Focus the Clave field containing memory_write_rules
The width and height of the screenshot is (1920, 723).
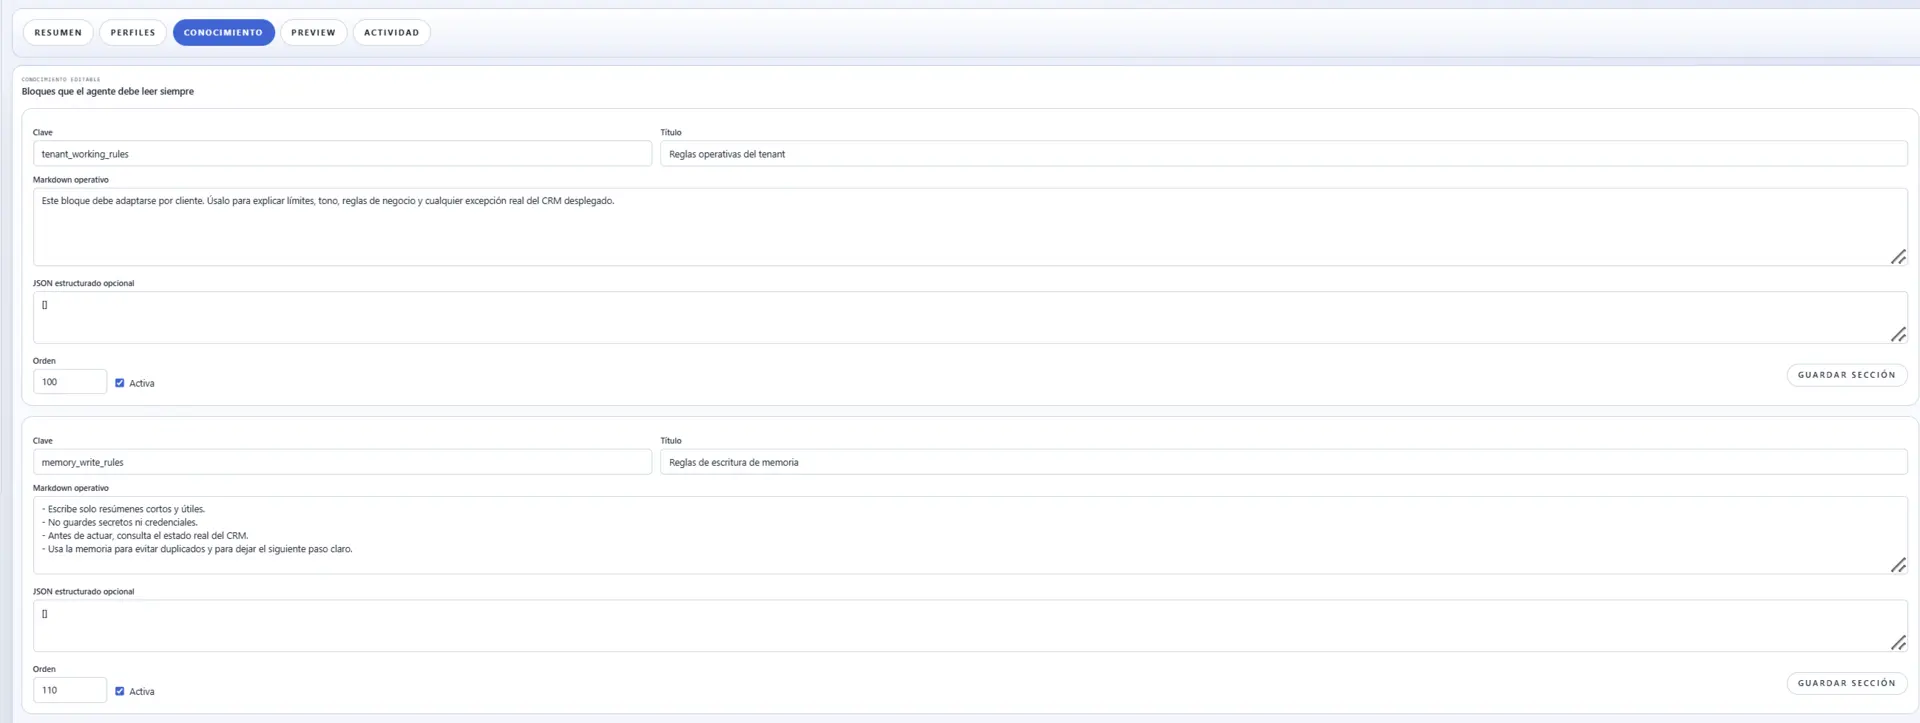tap(342, 462)
